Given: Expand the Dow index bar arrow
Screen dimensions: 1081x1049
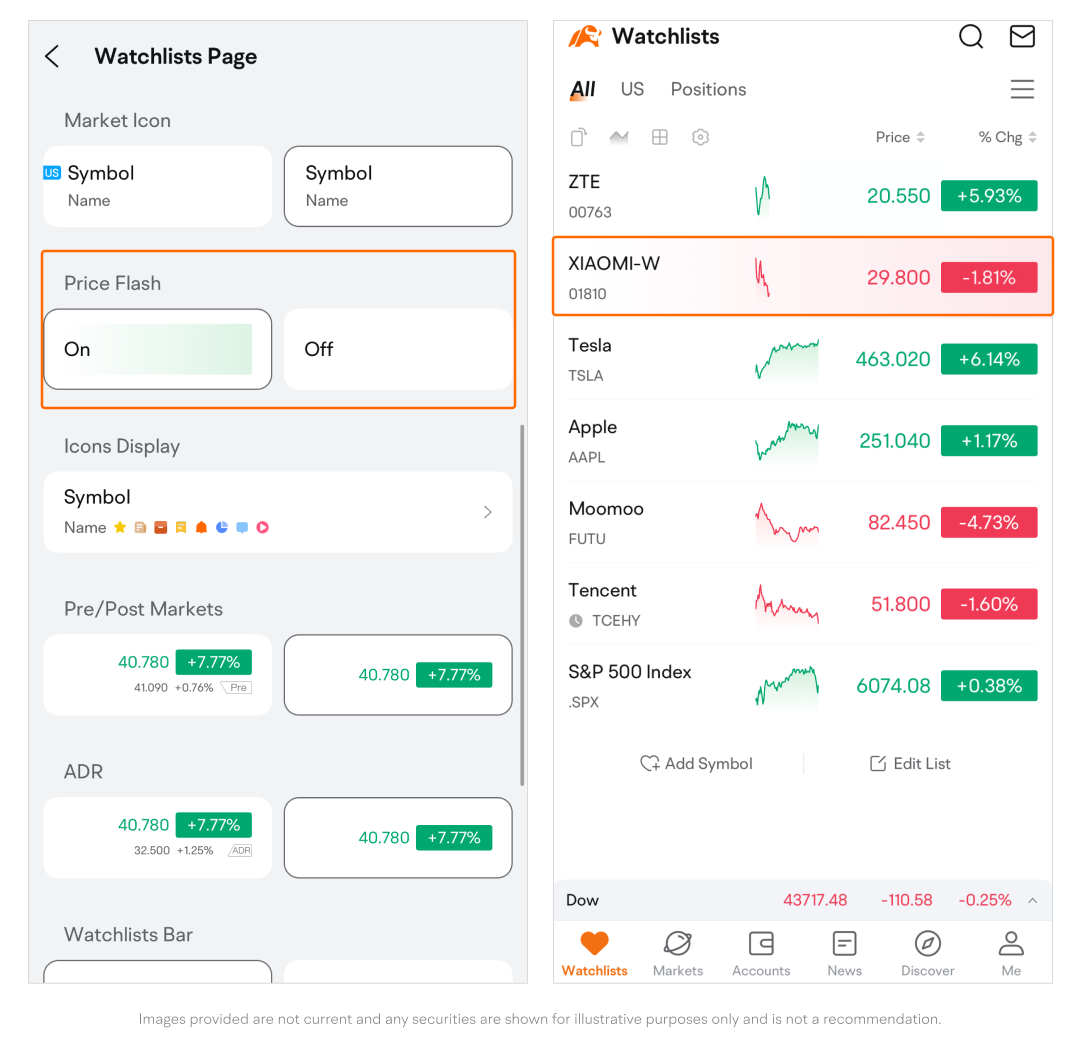Looking at the screenshot, I should pyautogui.click(x=1033, y=900).
